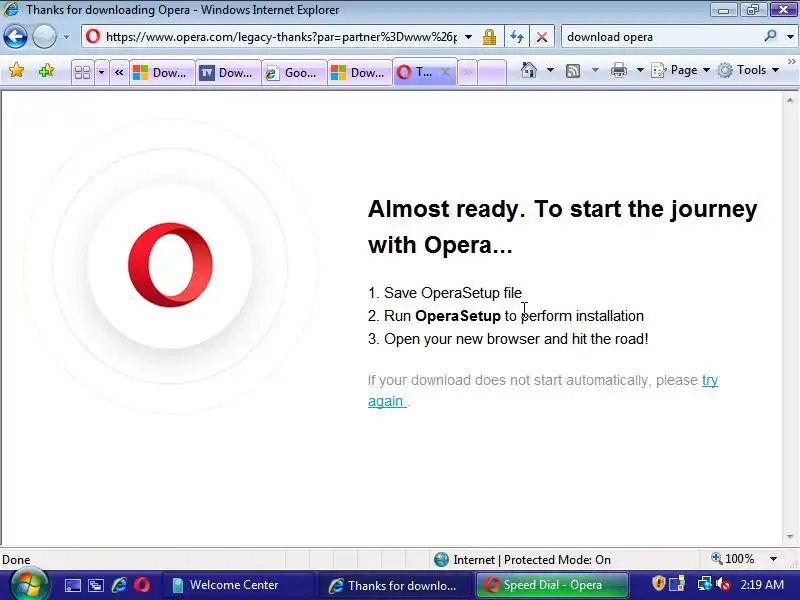800x600 pixels.
Task: Click the scrollbar up arrow
Action: [790, 101]
